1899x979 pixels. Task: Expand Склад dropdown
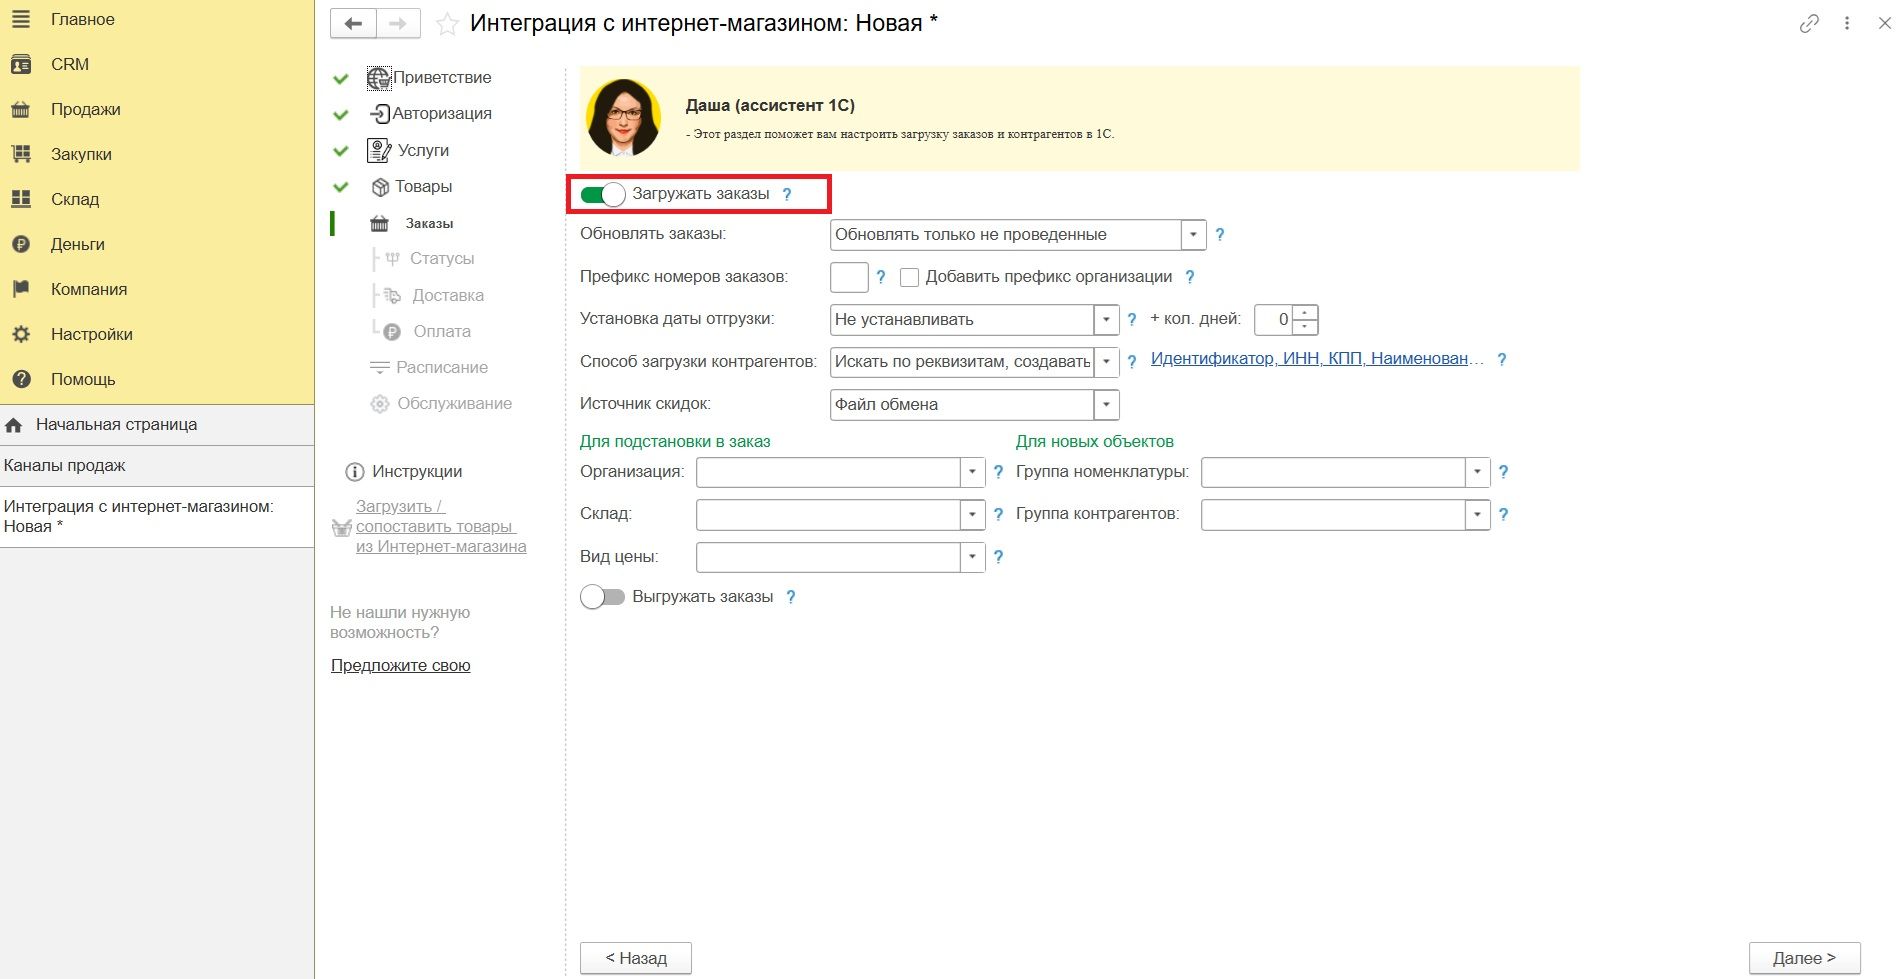point(972,514)
